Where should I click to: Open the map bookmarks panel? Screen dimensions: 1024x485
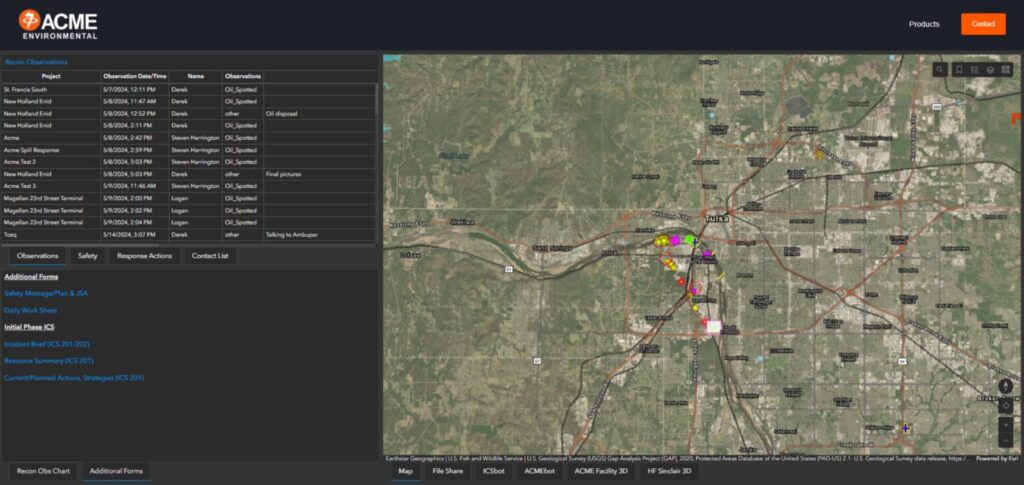[x=959, y=69]
